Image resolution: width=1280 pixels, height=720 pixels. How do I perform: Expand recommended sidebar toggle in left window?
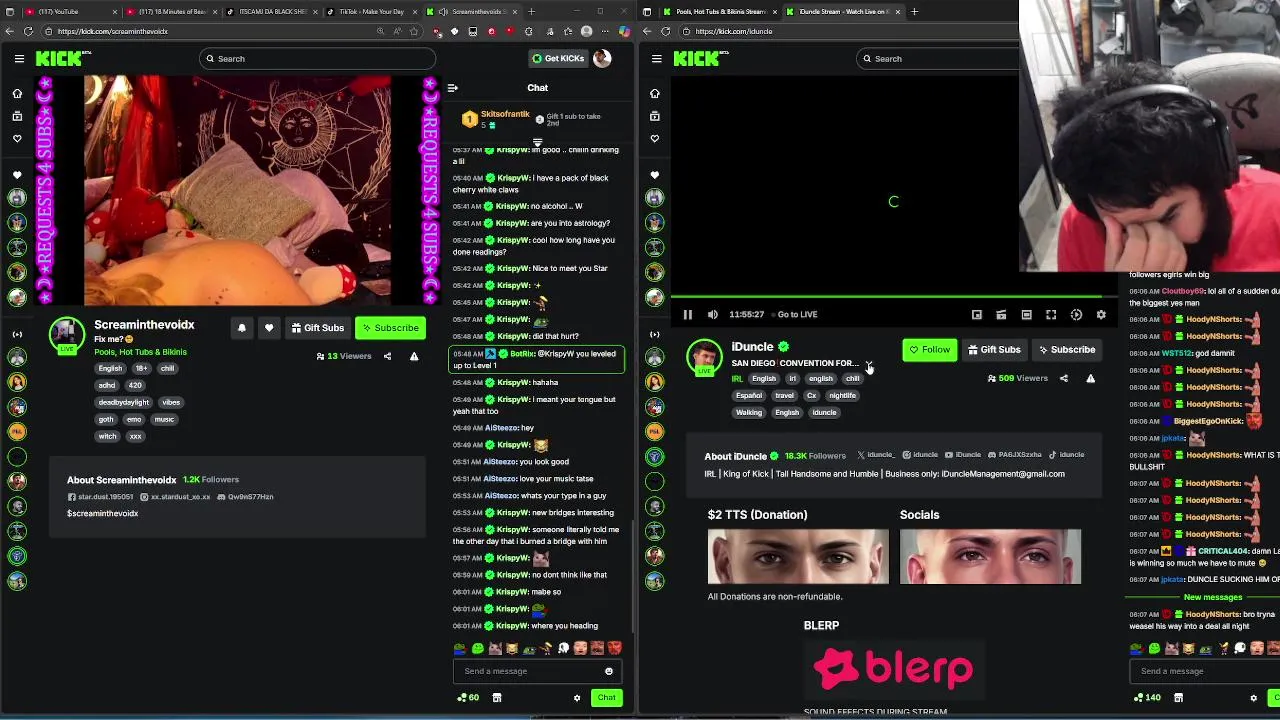click(x=17, y=334)
